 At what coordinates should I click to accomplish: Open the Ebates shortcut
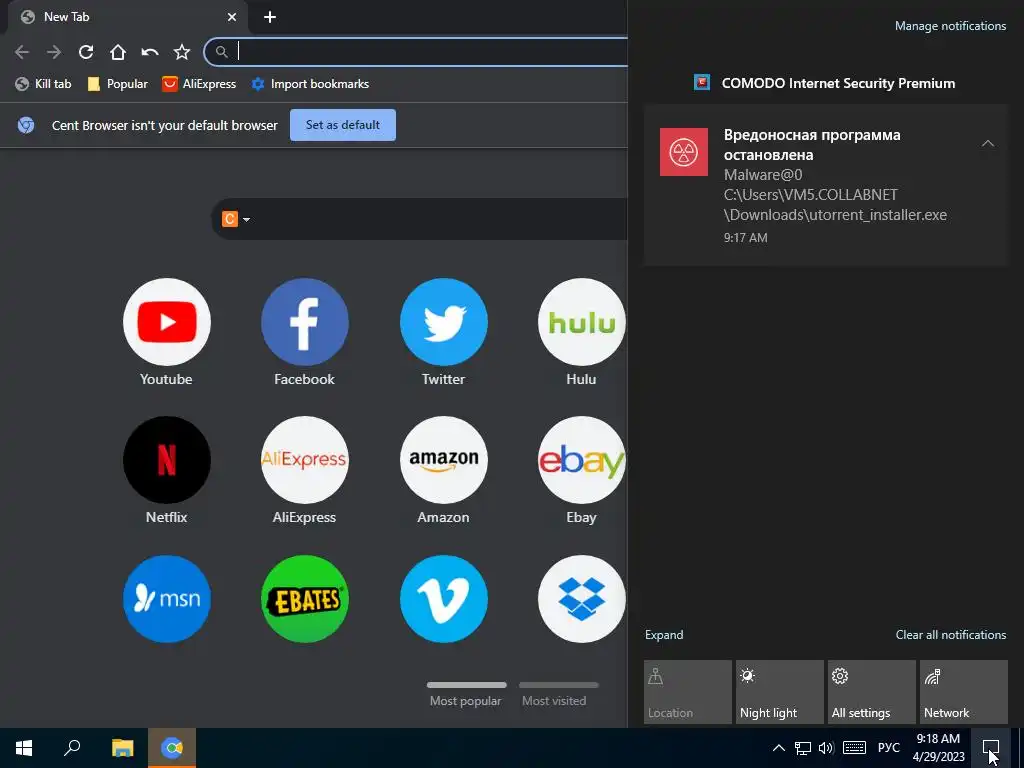tap(304, 599)
